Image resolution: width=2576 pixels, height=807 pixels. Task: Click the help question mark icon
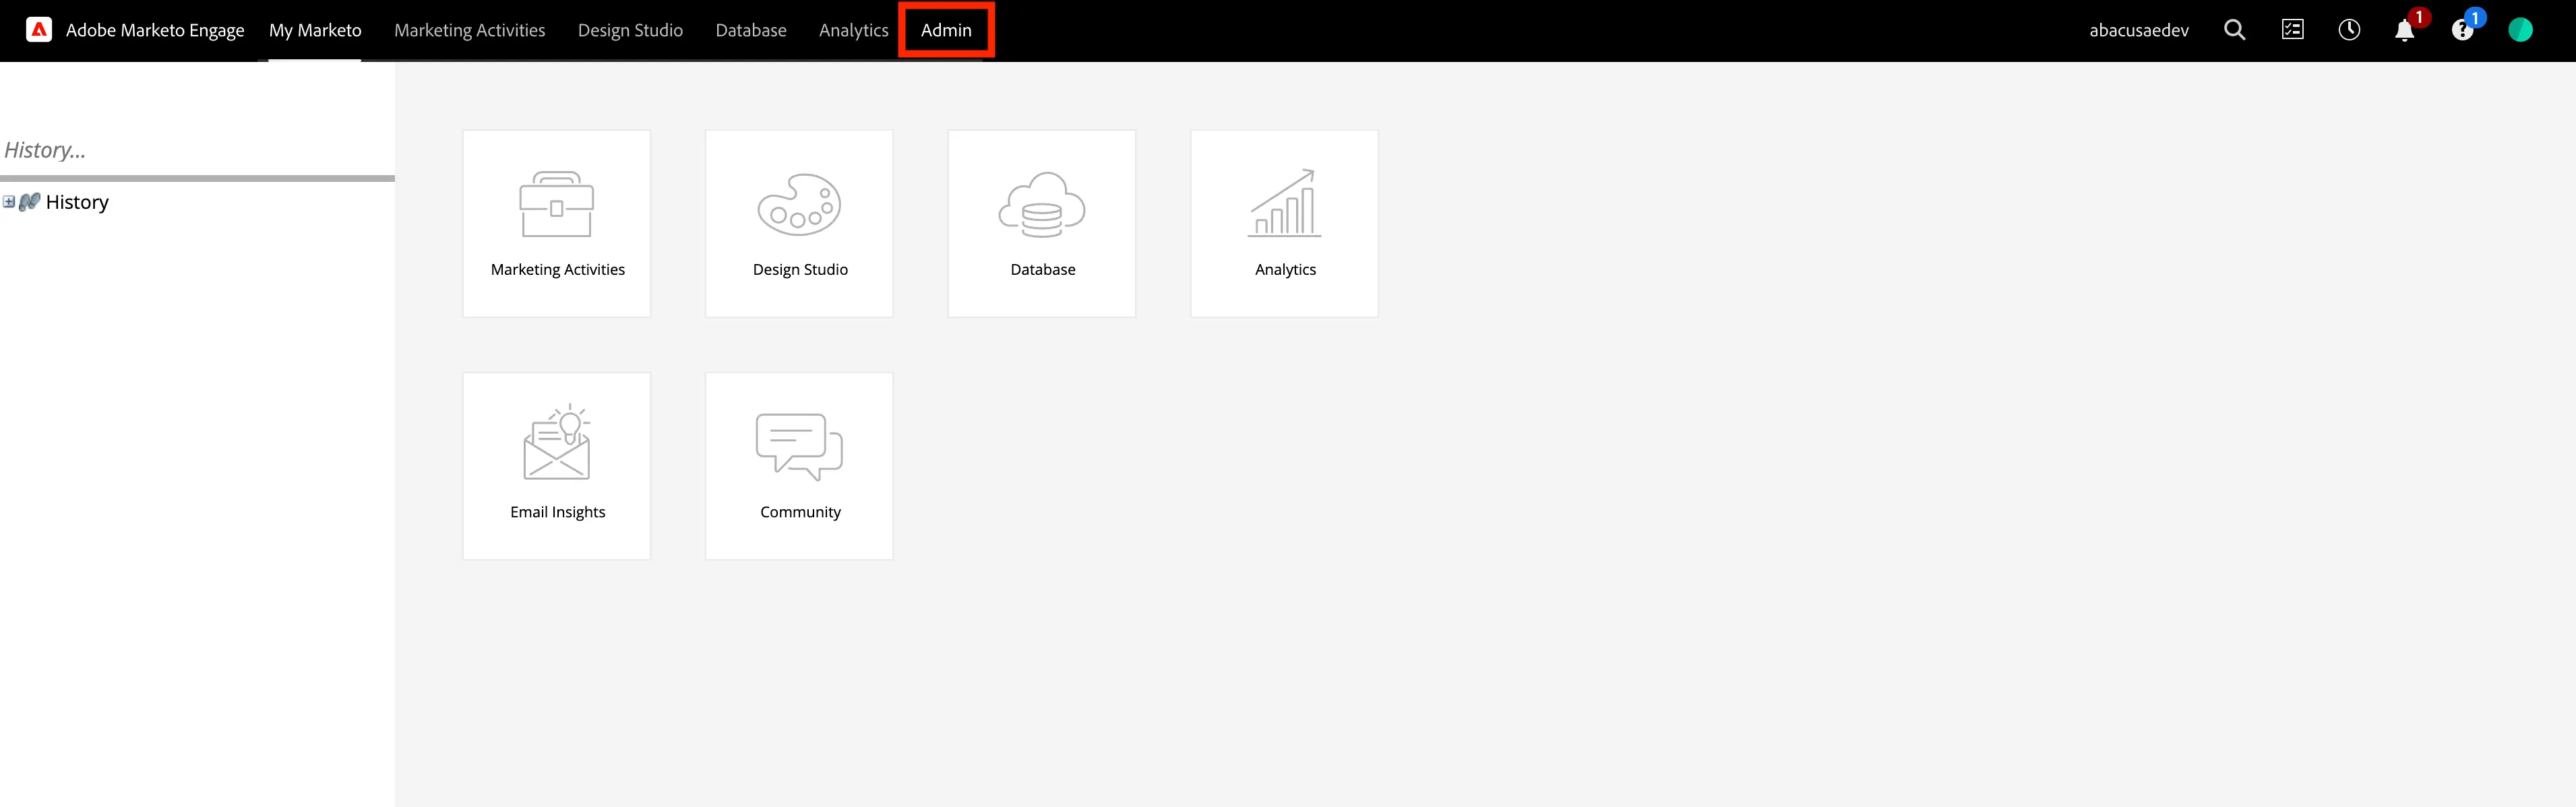click(x=2462, y=31)
